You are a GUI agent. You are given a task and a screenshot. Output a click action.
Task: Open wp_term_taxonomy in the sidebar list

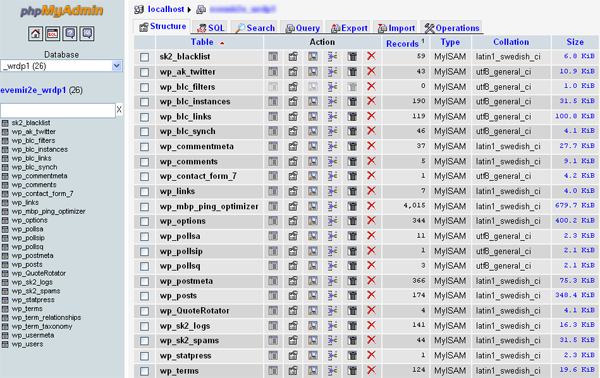42,326
